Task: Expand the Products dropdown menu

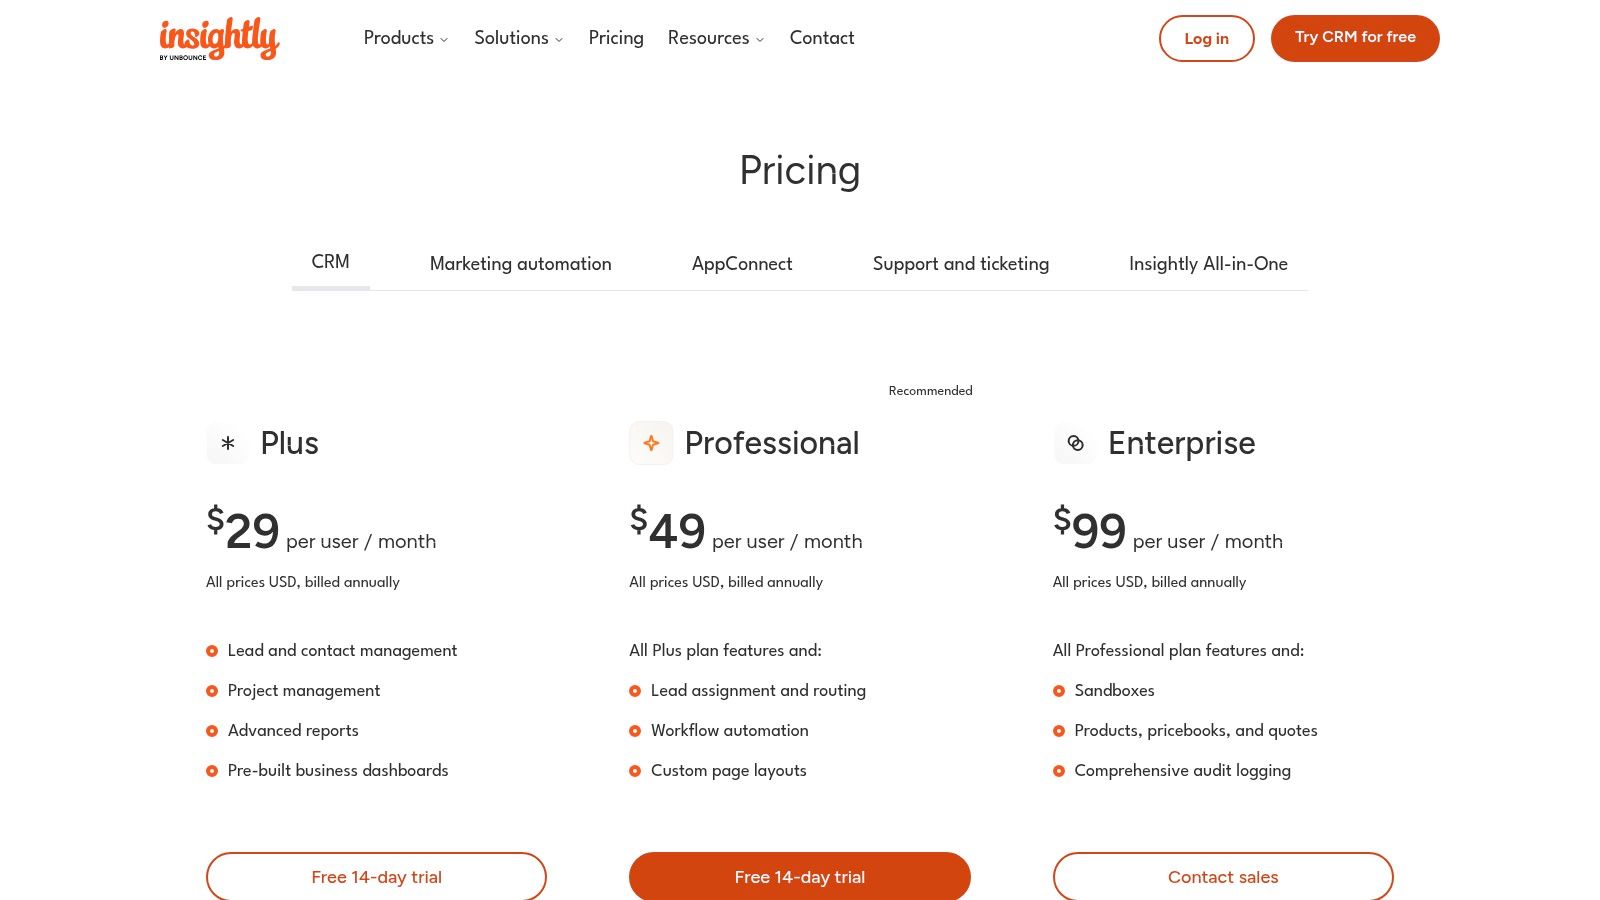Action: click(x=406, y=38)
